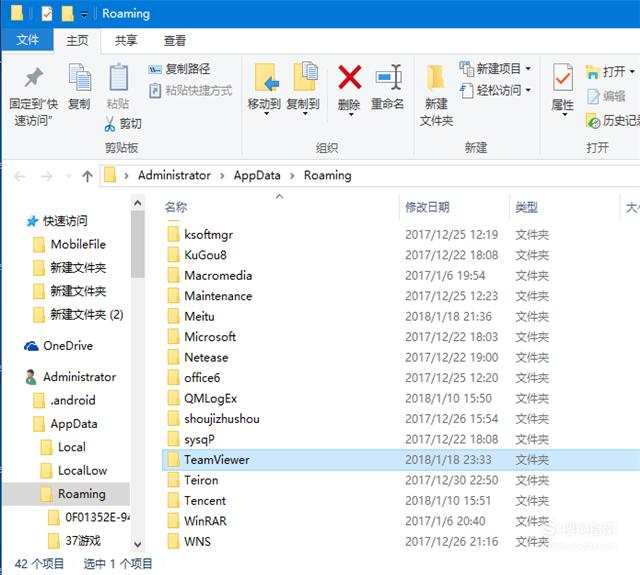Click the title bar new folder icon
The image size is (640, 575).
pos(67,14)
